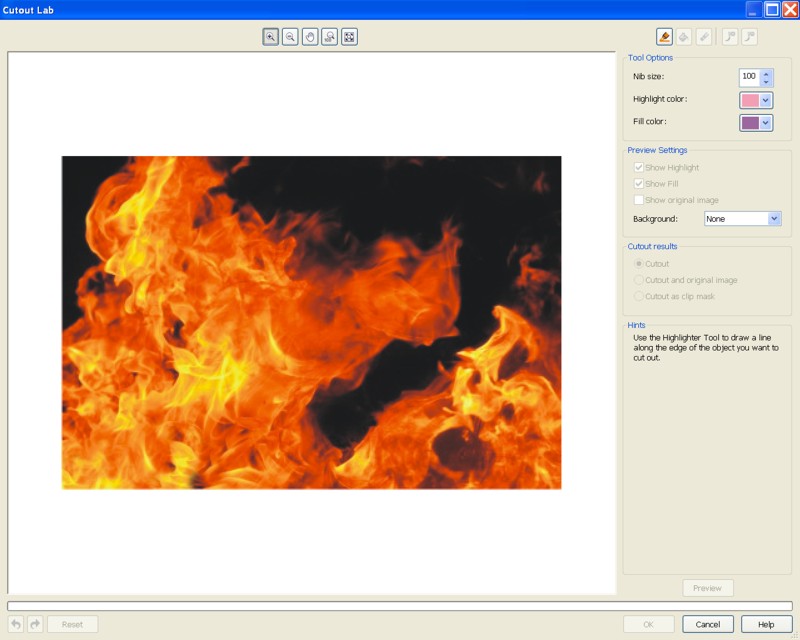Click the Cancel button

[708, 624]
